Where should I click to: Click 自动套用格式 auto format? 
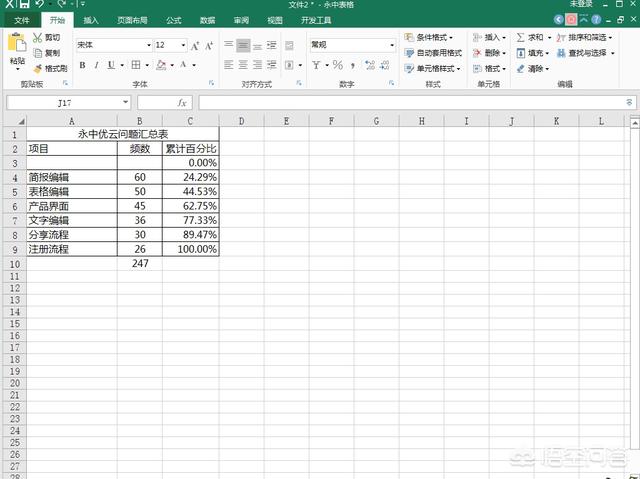(433, 53)
